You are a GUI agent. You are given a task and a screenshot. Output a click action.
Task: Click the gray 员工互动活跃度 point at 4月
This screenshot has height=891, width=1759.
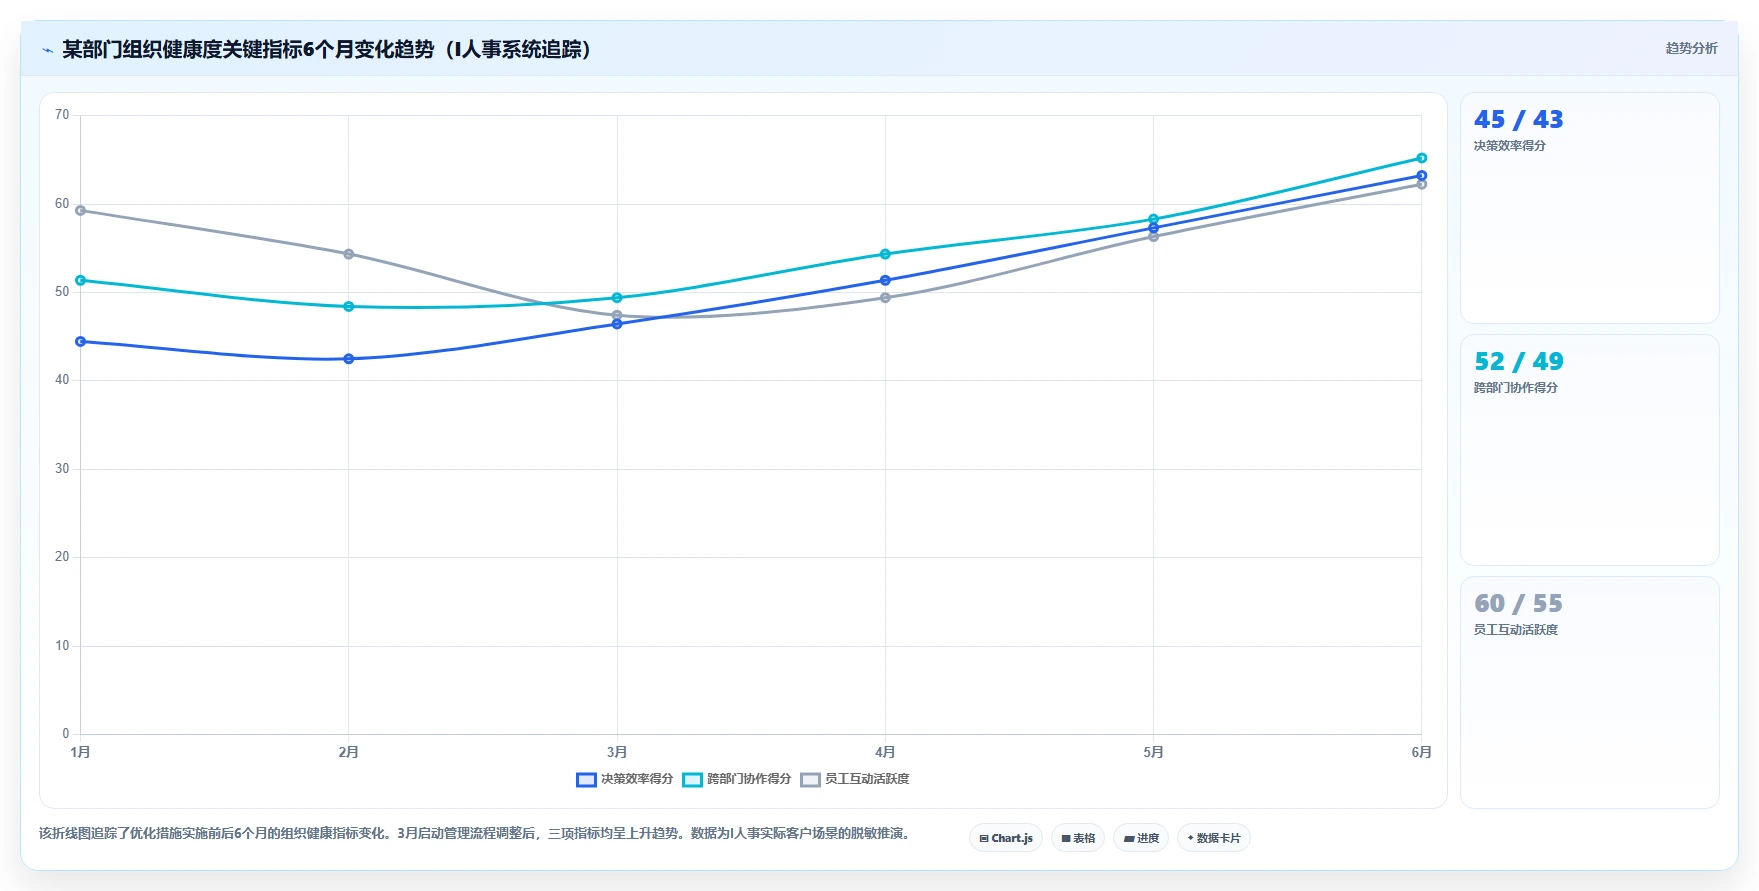pos(885,297)
